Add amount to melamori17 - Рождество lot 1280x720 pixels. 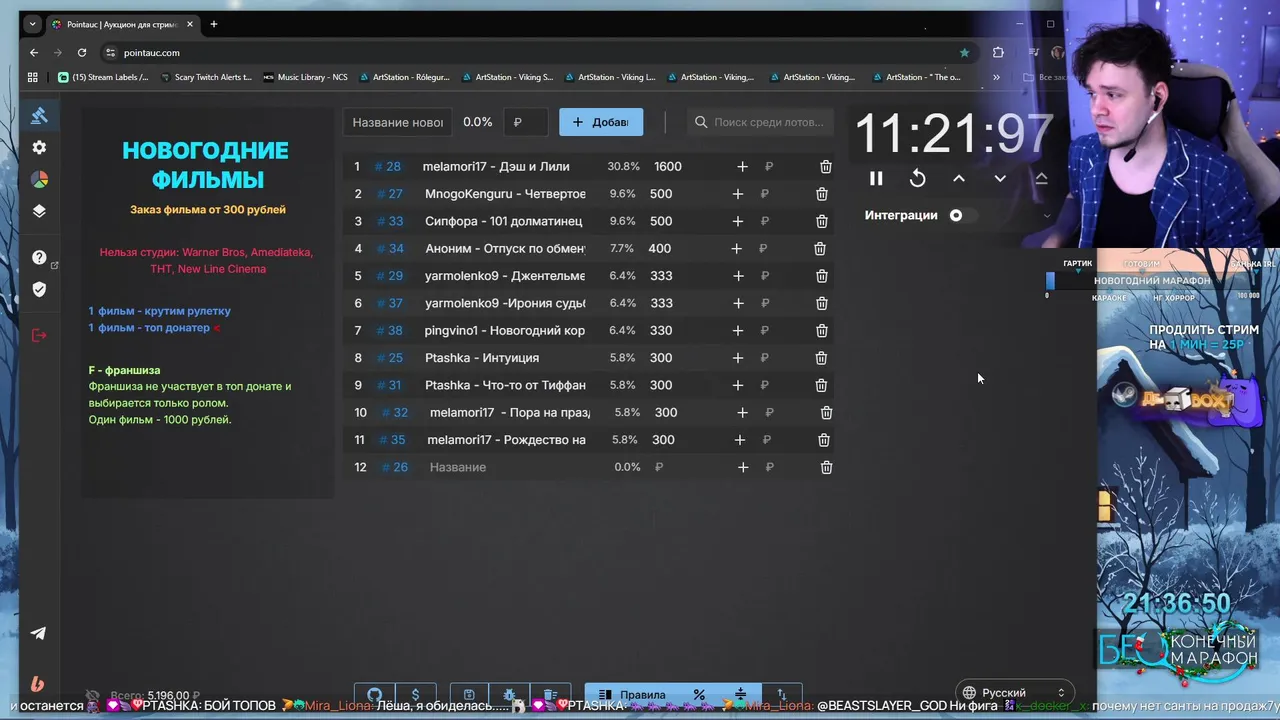(x=740, y=440)
